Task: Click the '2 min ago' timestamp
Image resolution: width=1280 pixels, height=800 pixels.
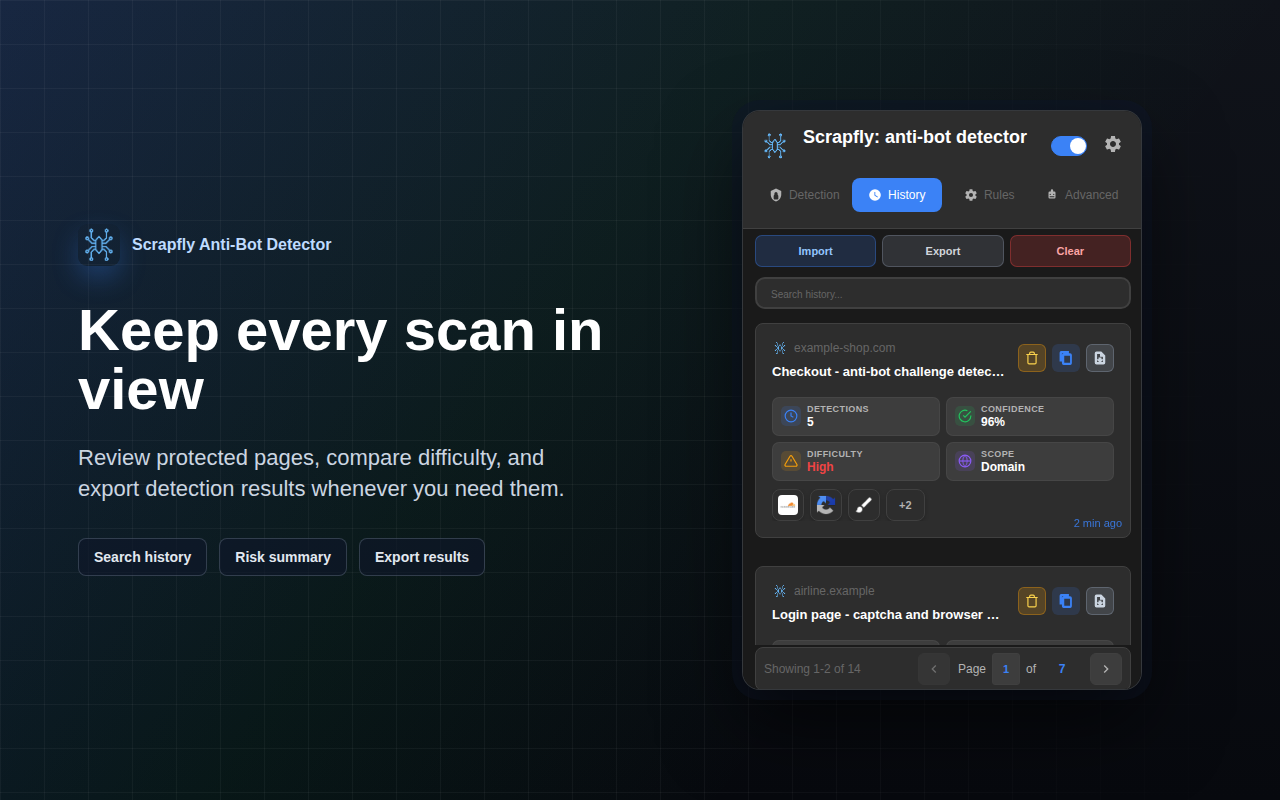Action: [x=1098, y=523]
